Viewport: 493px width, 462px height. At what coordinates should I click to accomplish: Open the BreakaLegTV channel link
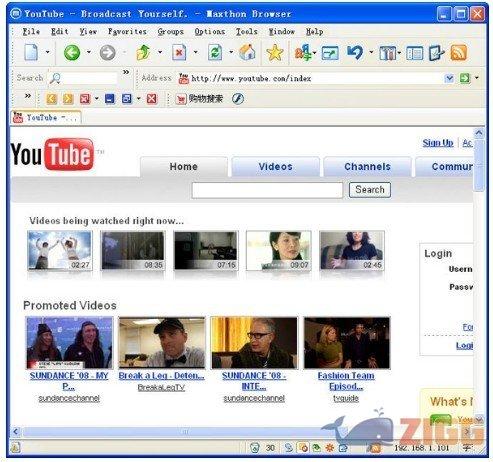[x=161, y=387]
